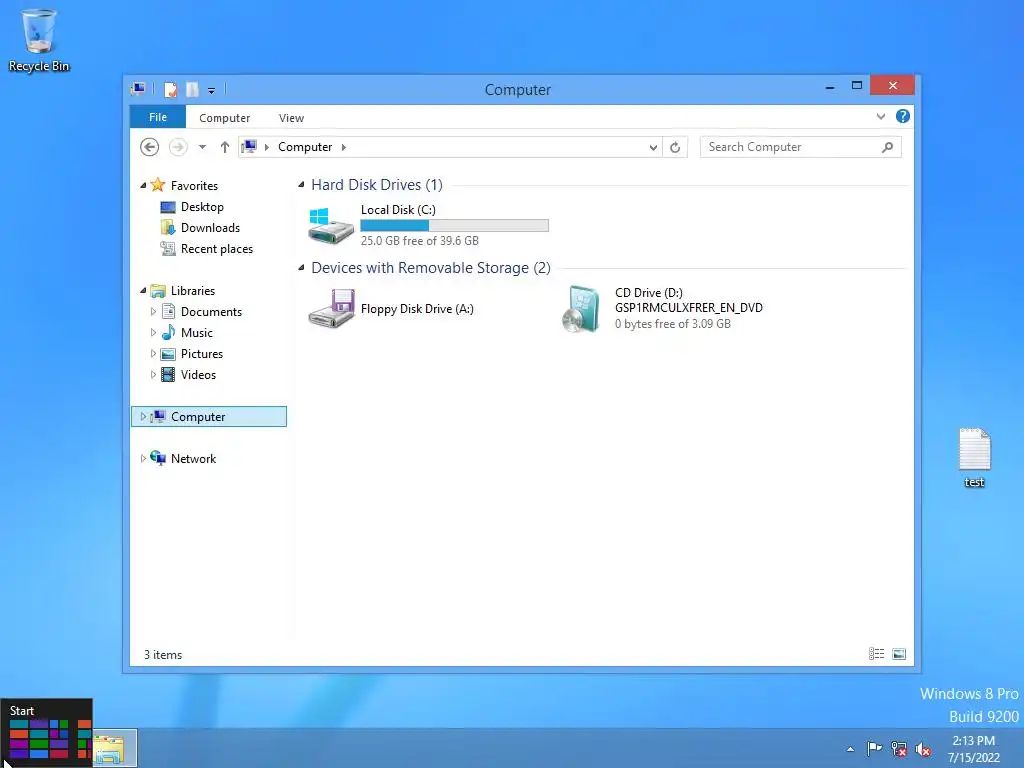The height and width of the screenshot is (768, 1024).
Task: Click the search magnifier icon
Action: [887, 147]
